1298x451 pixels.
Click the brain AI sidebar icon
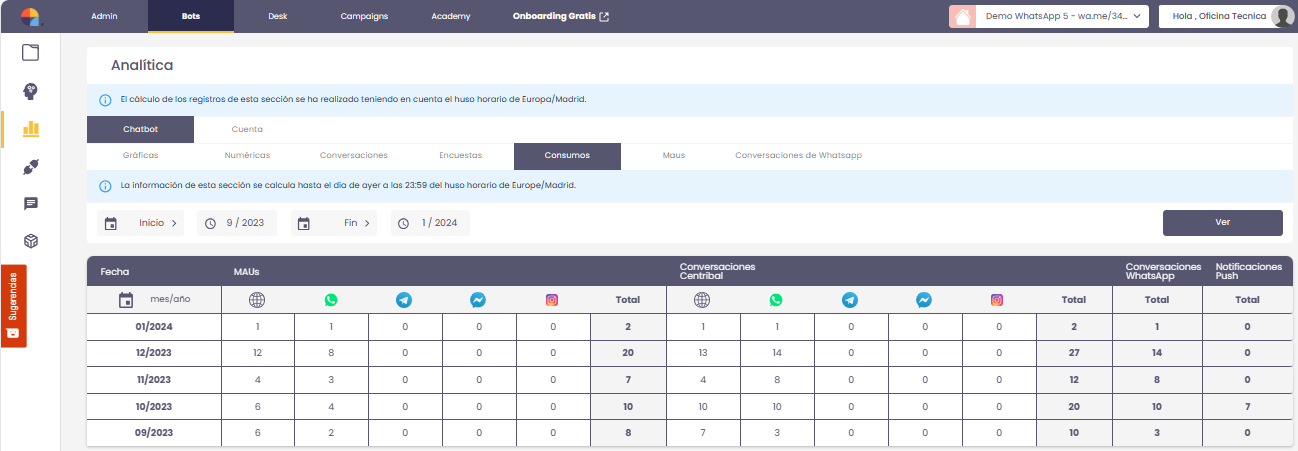pos(31,91)
